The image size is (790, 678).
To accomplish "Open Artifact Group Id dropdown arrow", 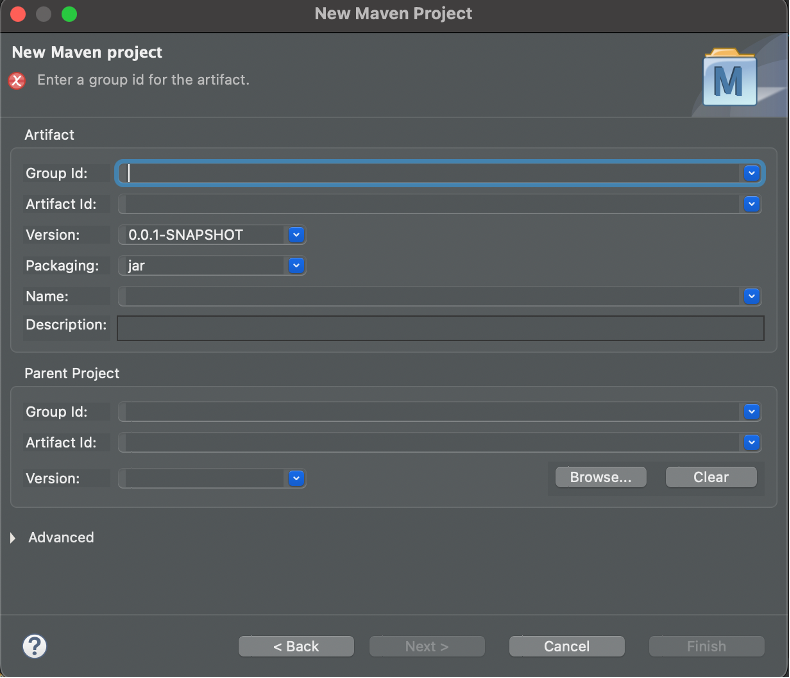I will [x=751, y=173].
